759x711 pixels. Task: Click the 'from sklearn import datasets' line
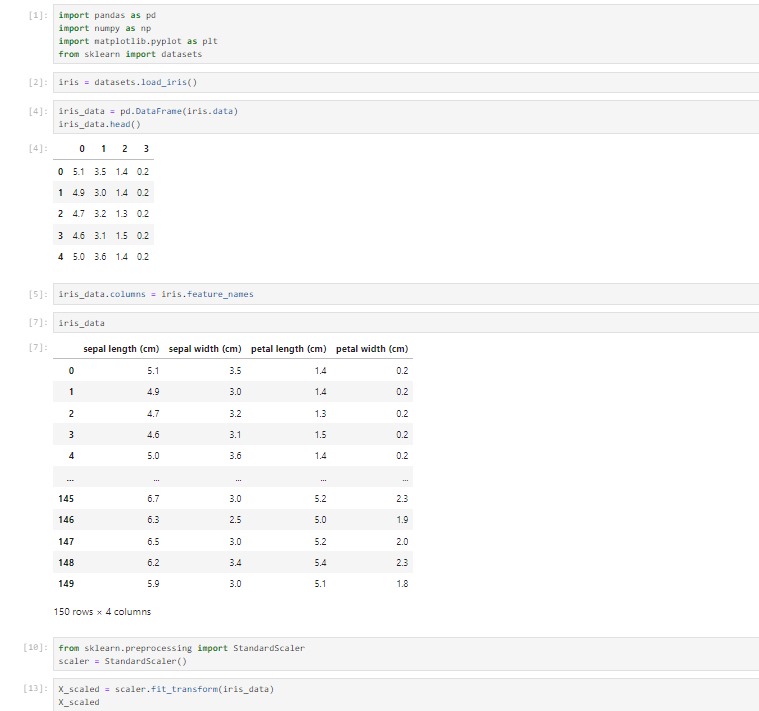click(x=130, y=54)
